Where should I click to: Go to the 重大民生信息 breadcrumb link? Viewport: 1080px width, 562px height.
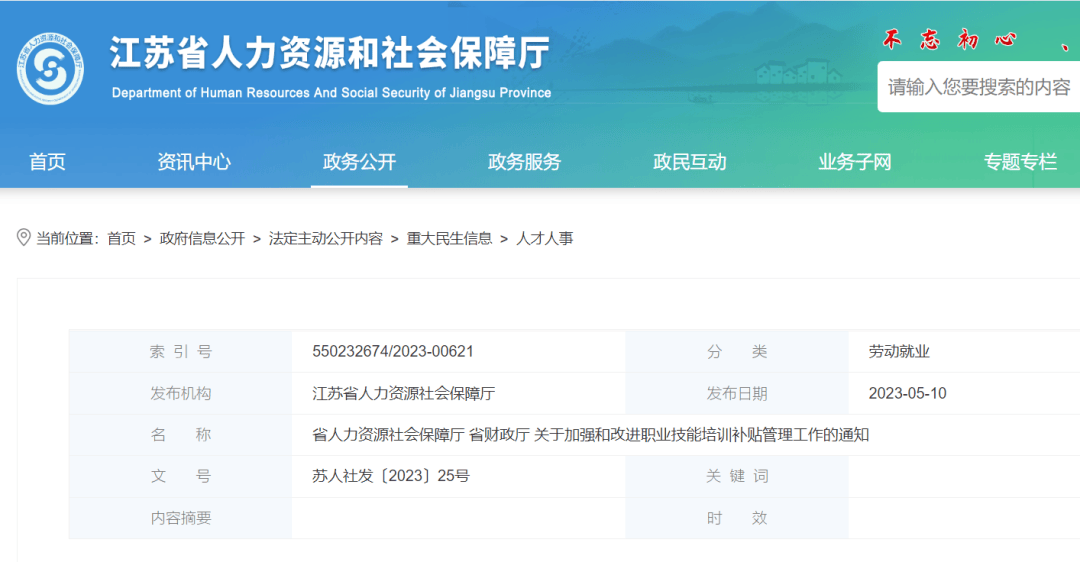[449, 238]
